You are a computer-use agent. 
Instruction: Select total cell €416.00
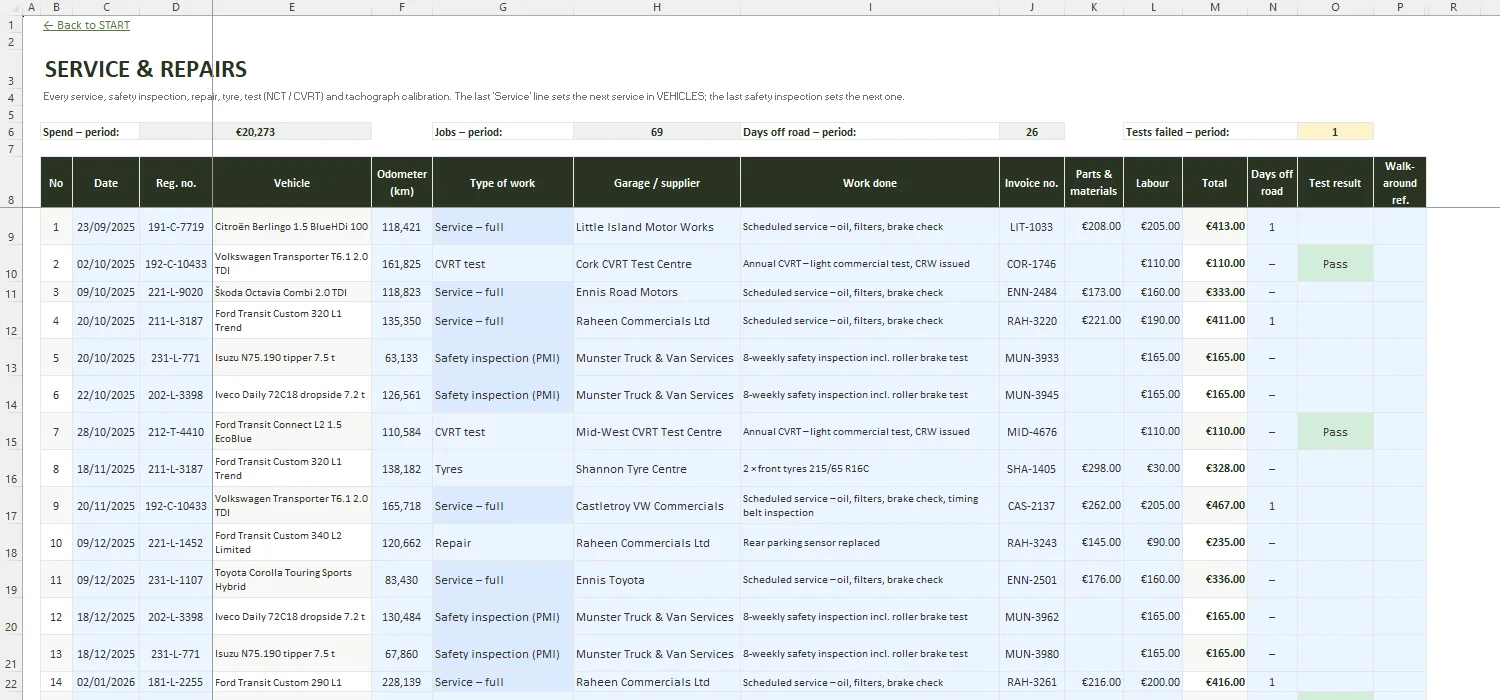(1215, 682)
